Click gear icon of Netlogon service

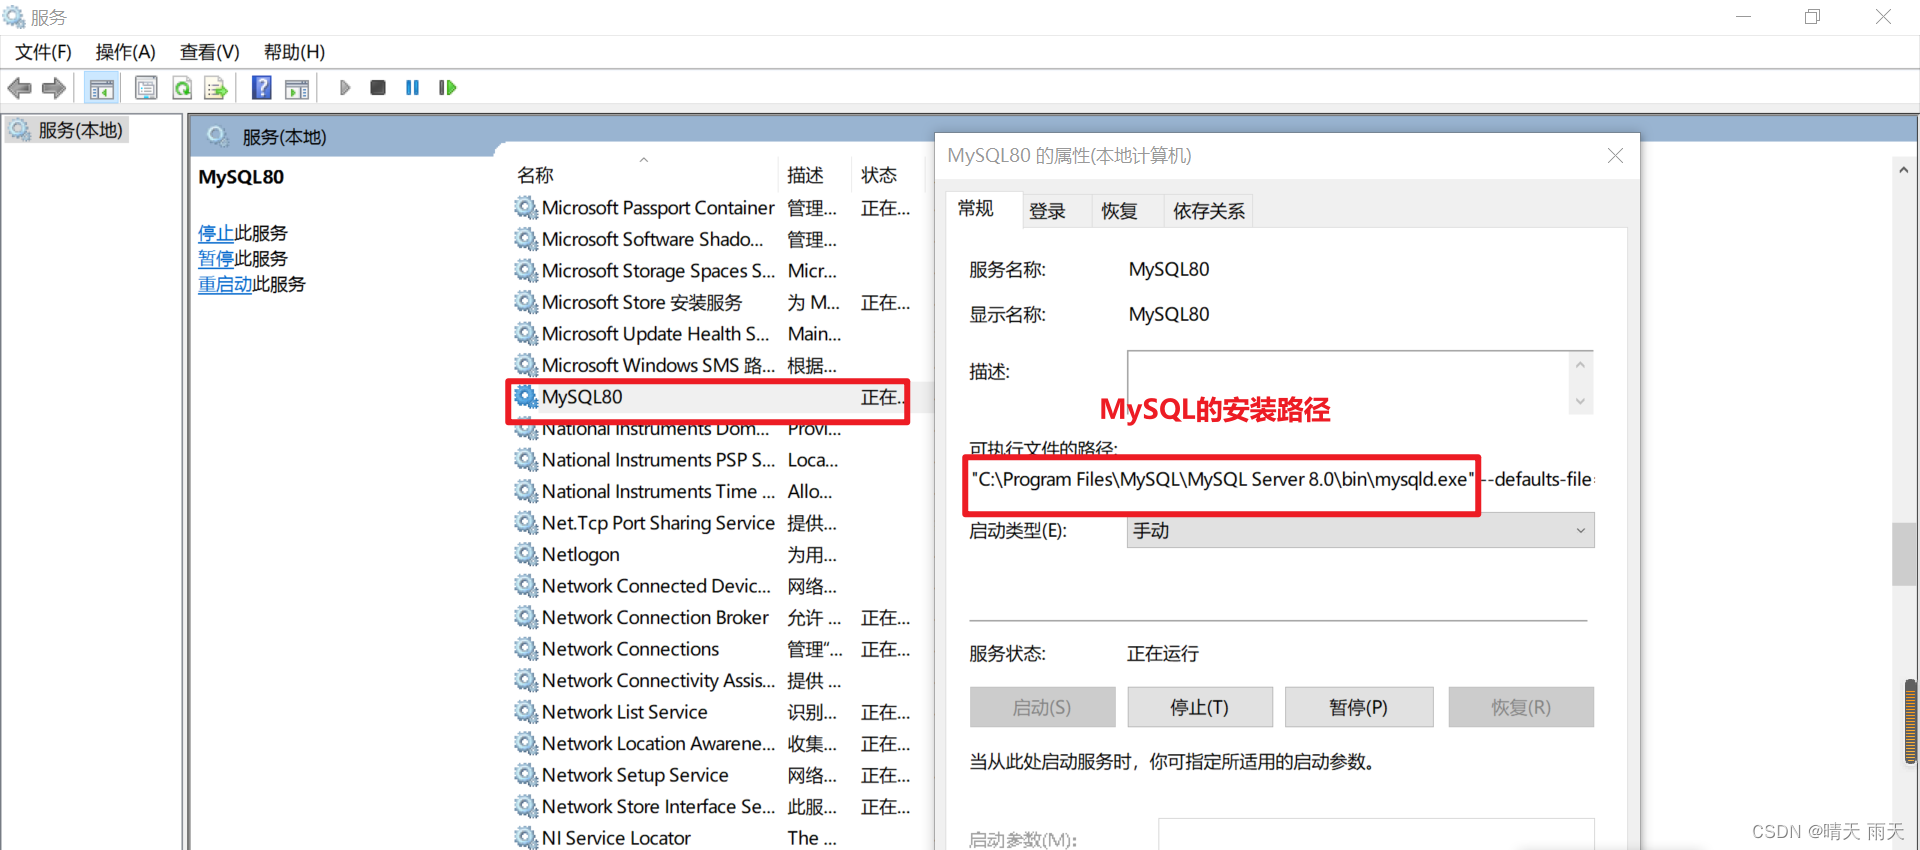526,554
